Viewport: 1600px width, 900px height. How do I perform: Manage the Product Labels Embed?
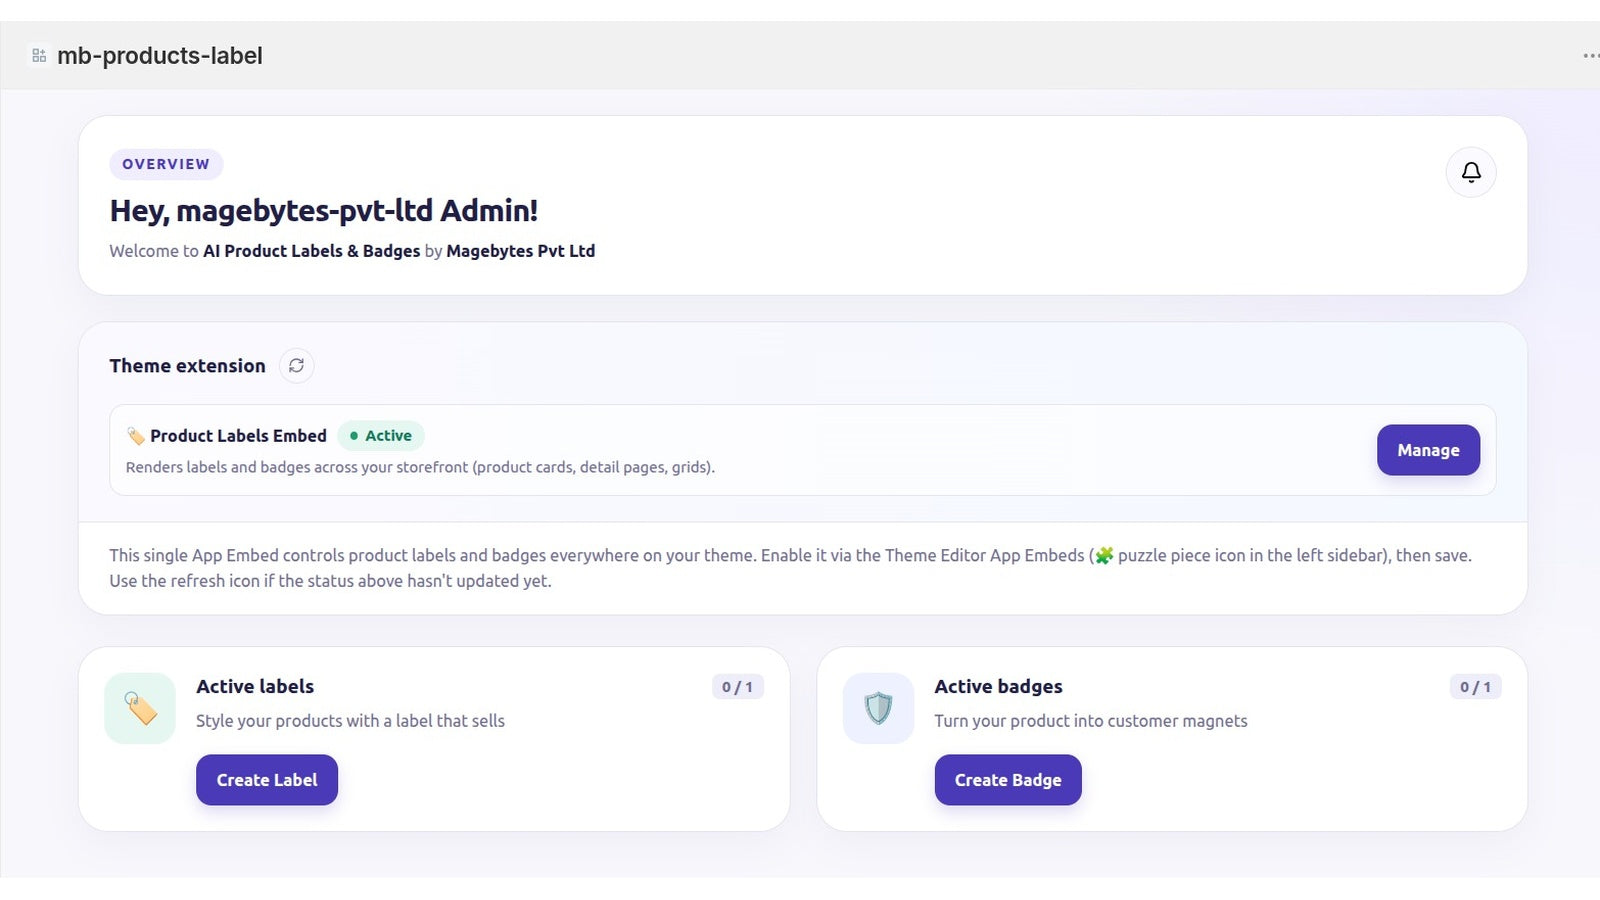1428,450
